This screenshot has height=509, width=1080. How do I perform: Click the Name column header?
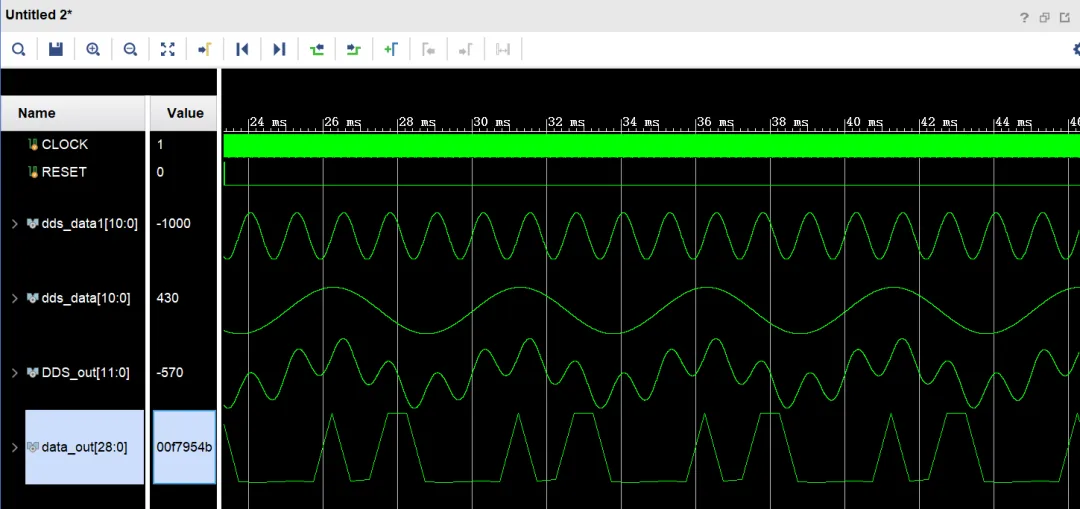pyautogui.click(x=37, y=113)
